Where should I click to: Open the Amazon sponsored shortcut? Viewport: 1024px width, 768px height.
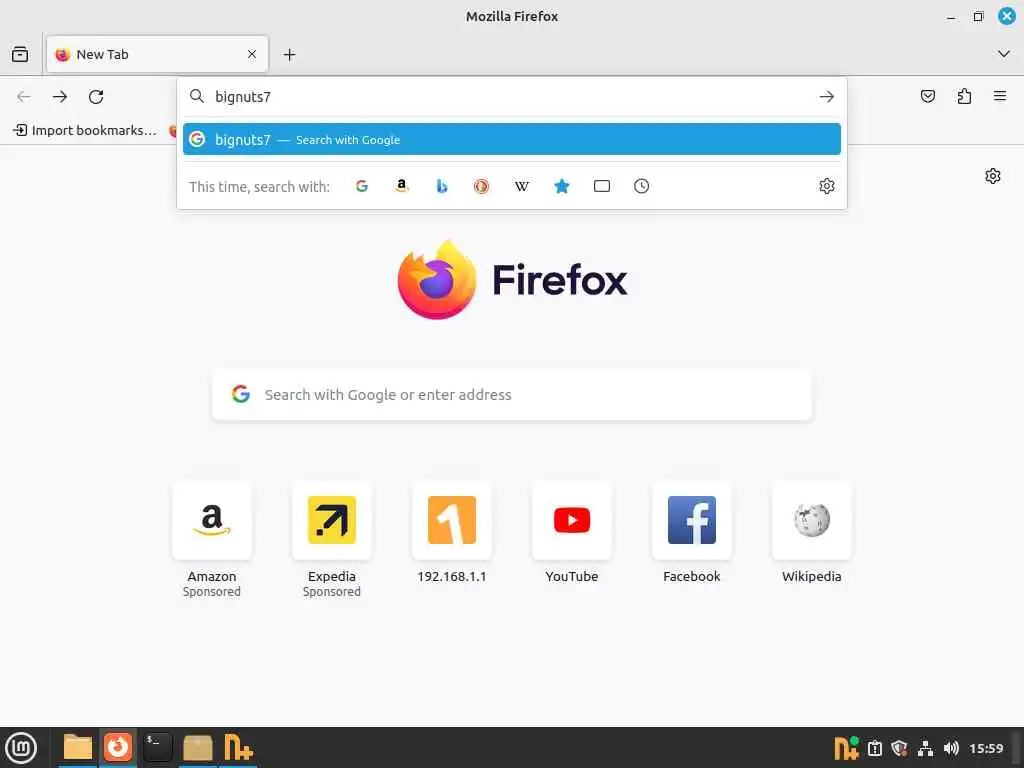point(212,520)
